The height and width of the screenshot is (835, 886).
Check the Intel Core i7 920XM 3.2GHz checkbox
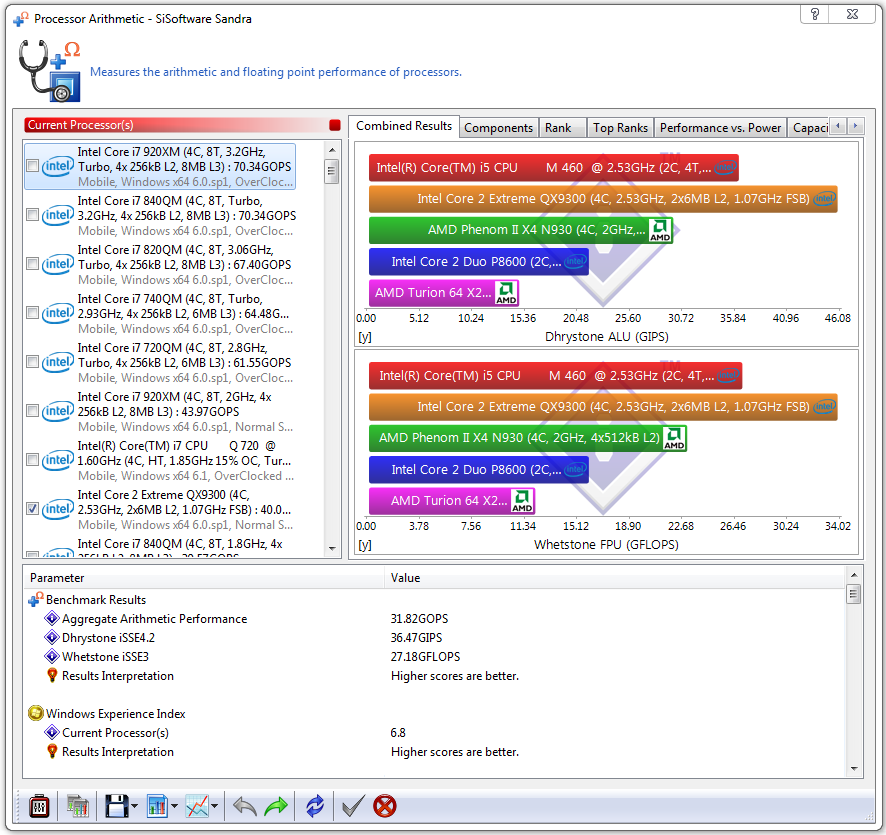pos(33,166)
